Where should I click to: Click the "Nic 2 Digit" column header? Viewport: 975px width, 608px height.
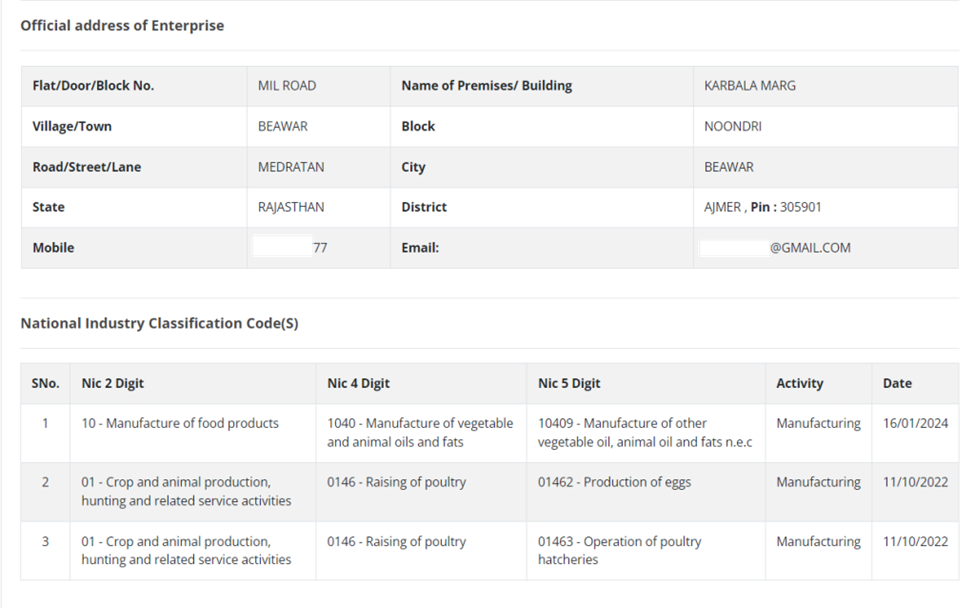pyautogui.click(x=113, y=383)
